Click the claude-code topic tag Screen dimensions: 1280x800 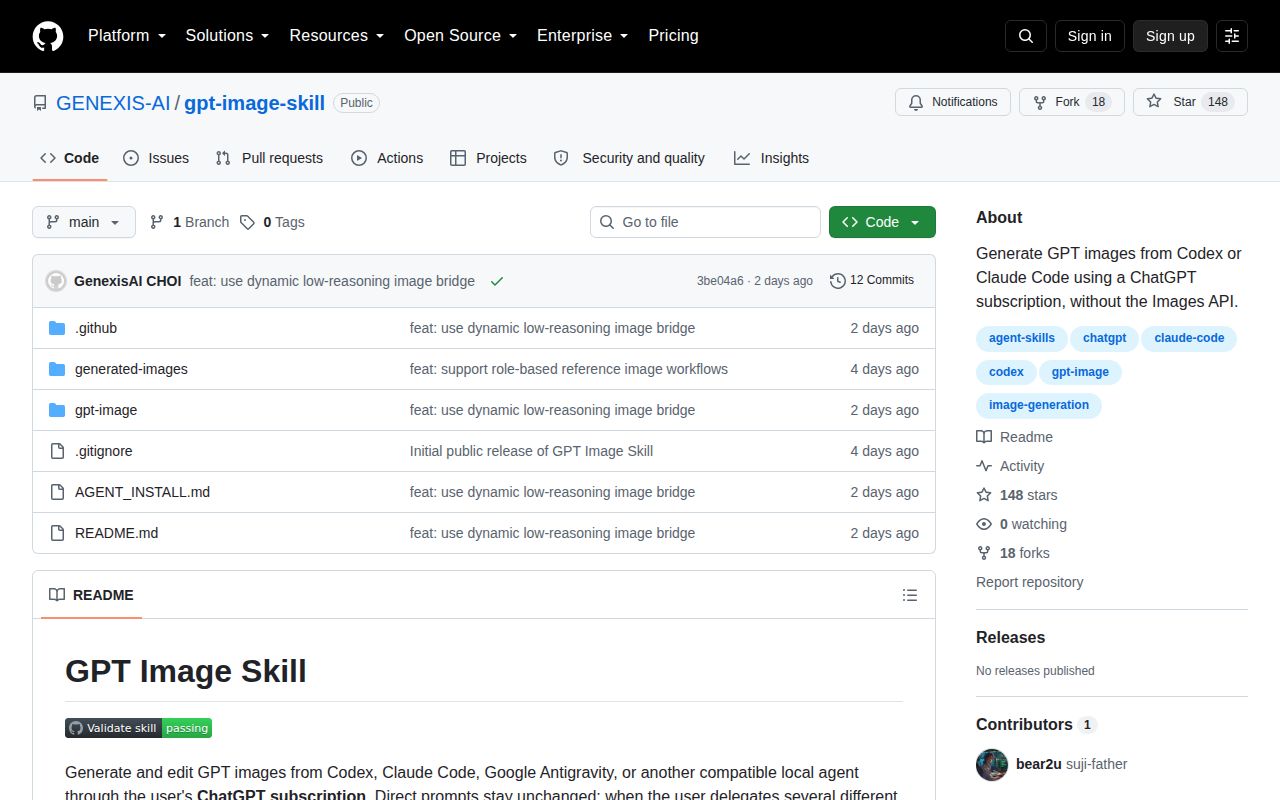1189,338
